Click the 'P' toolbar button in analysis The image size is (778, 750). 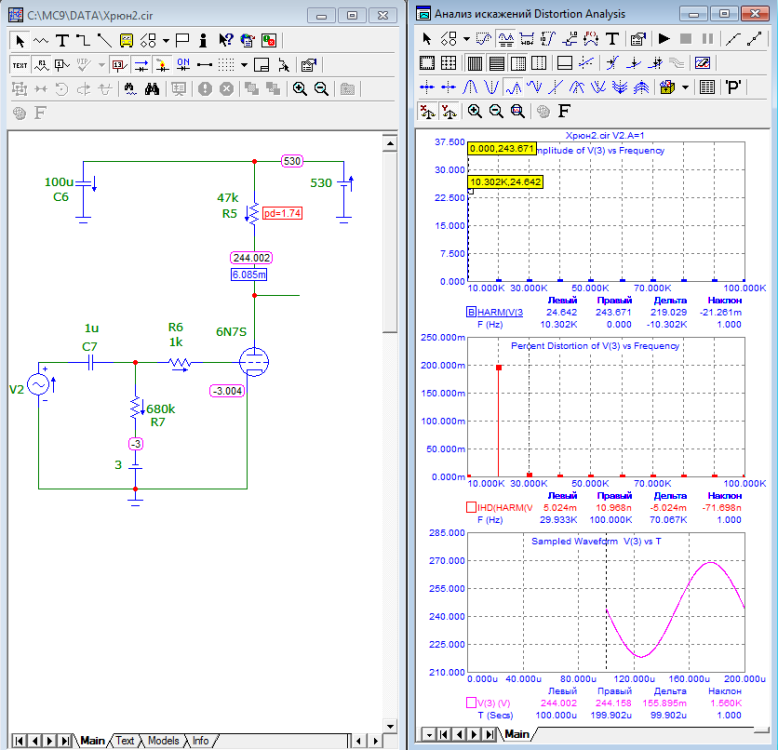[734, 87]
